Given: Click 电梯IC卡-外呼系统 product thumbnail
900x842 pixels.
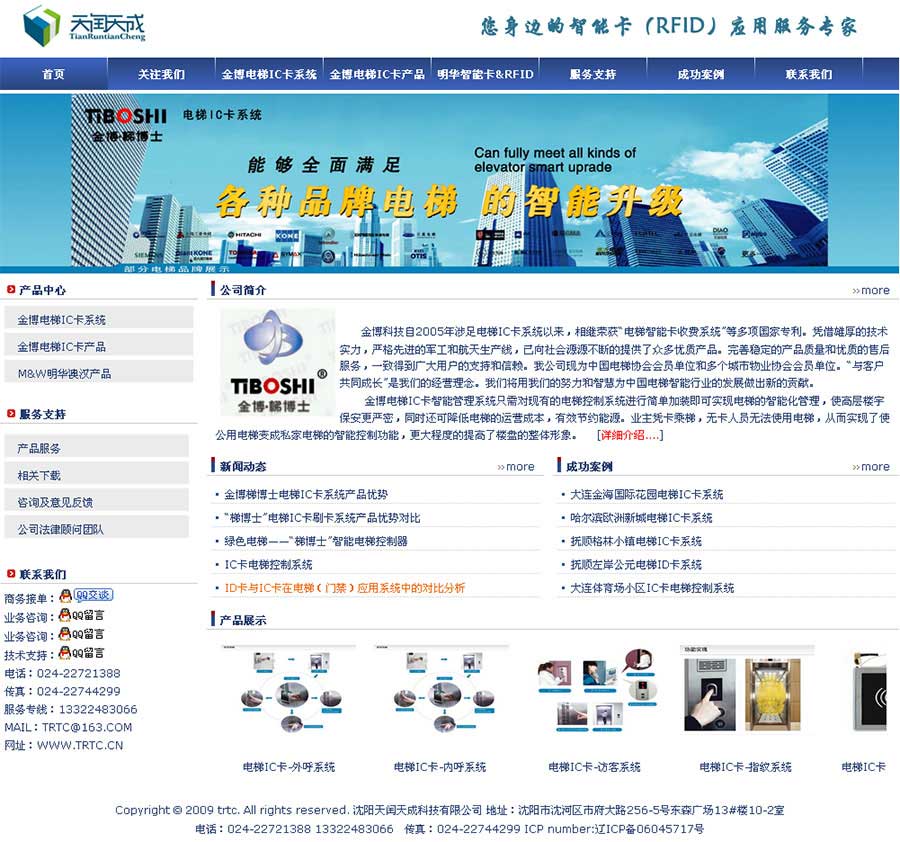Looking at the screenshot, I should pyautogui.click(x=289, y=689).
